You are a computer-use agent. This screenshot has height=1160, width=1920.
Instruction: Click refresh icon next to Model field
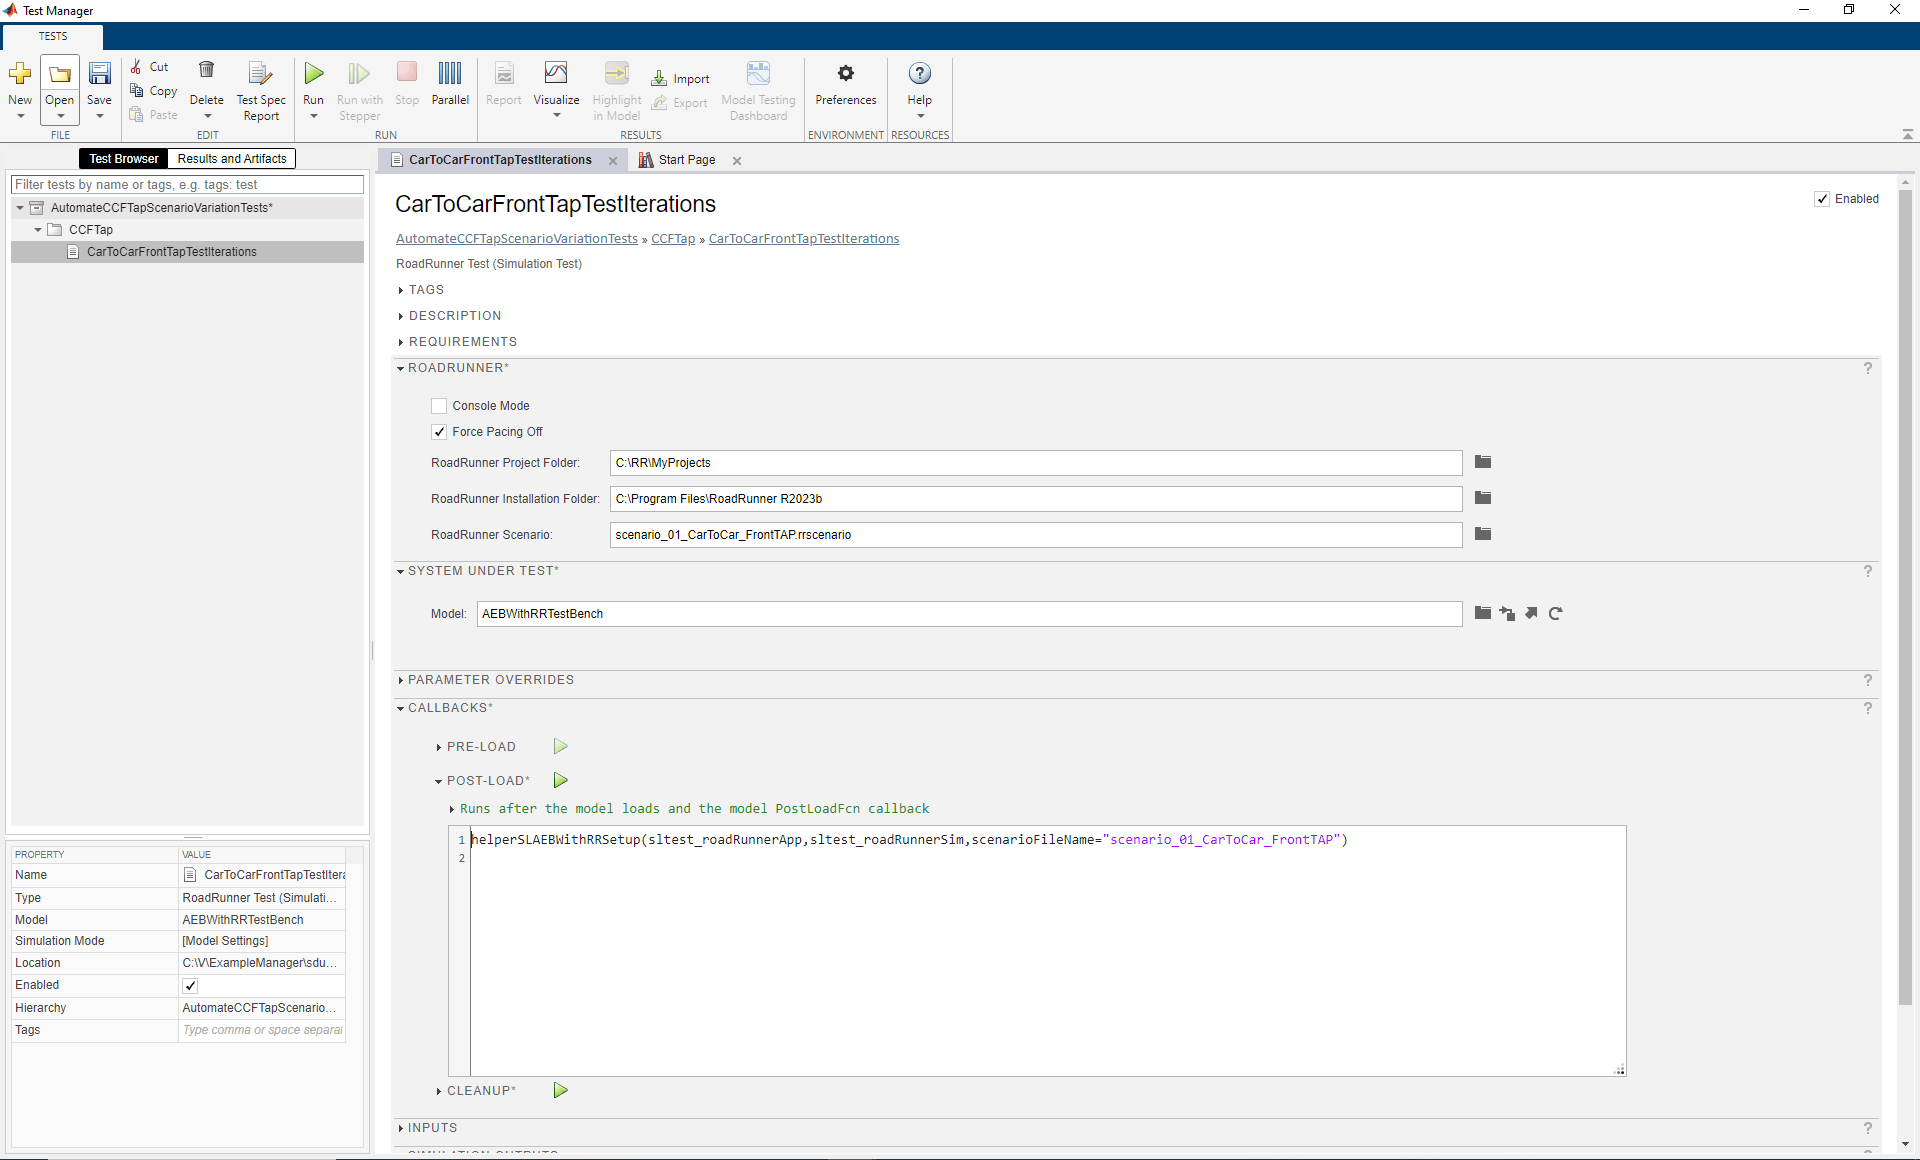pos(1555,614)
